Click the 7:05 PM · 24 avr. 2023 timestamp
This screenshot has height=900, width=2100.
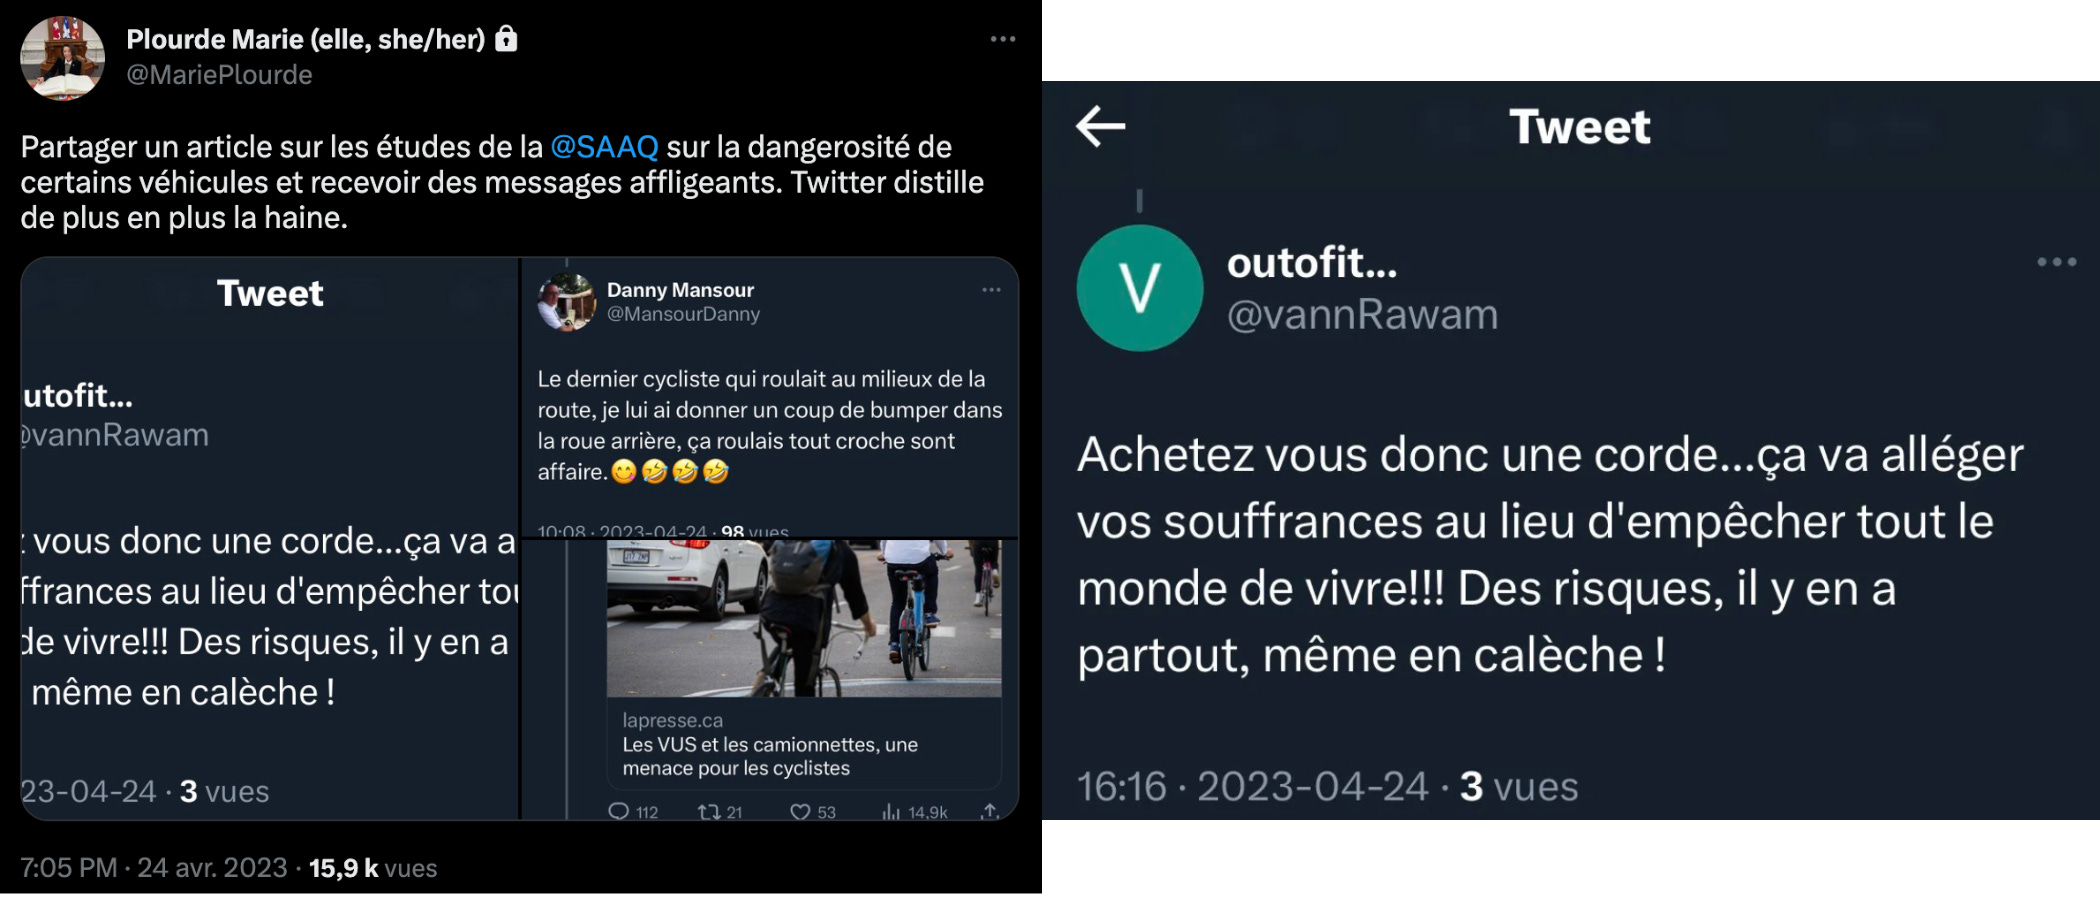(153, 867)
